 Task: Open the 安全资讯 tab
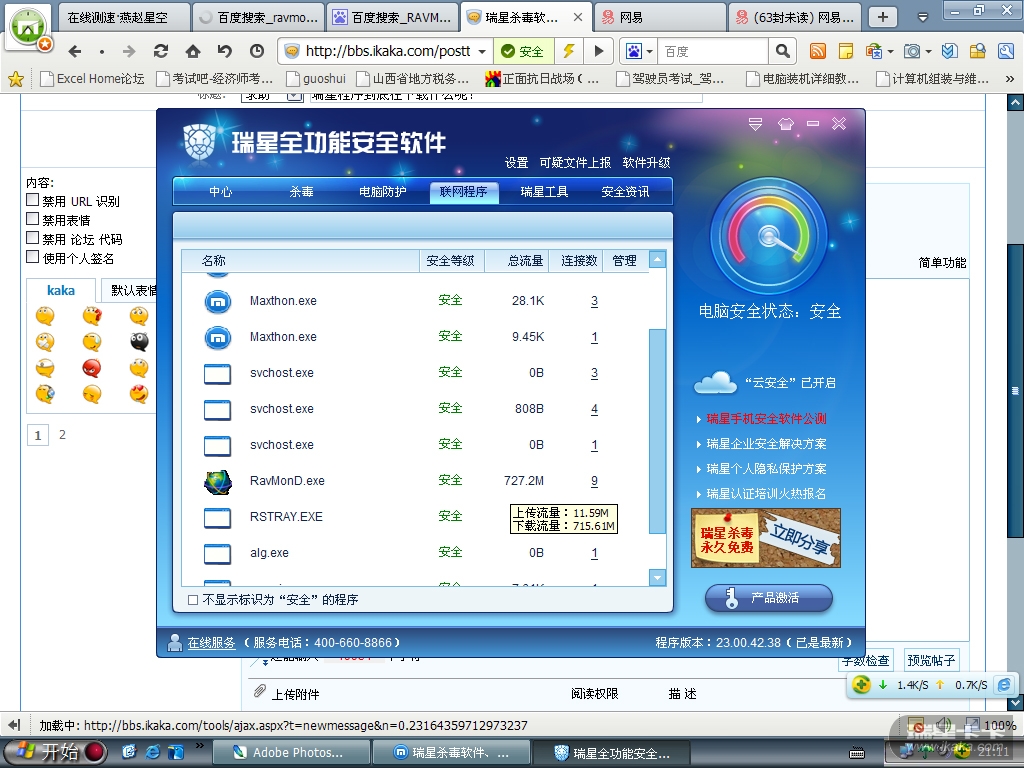pyautogui.click(x=625, y=191)
